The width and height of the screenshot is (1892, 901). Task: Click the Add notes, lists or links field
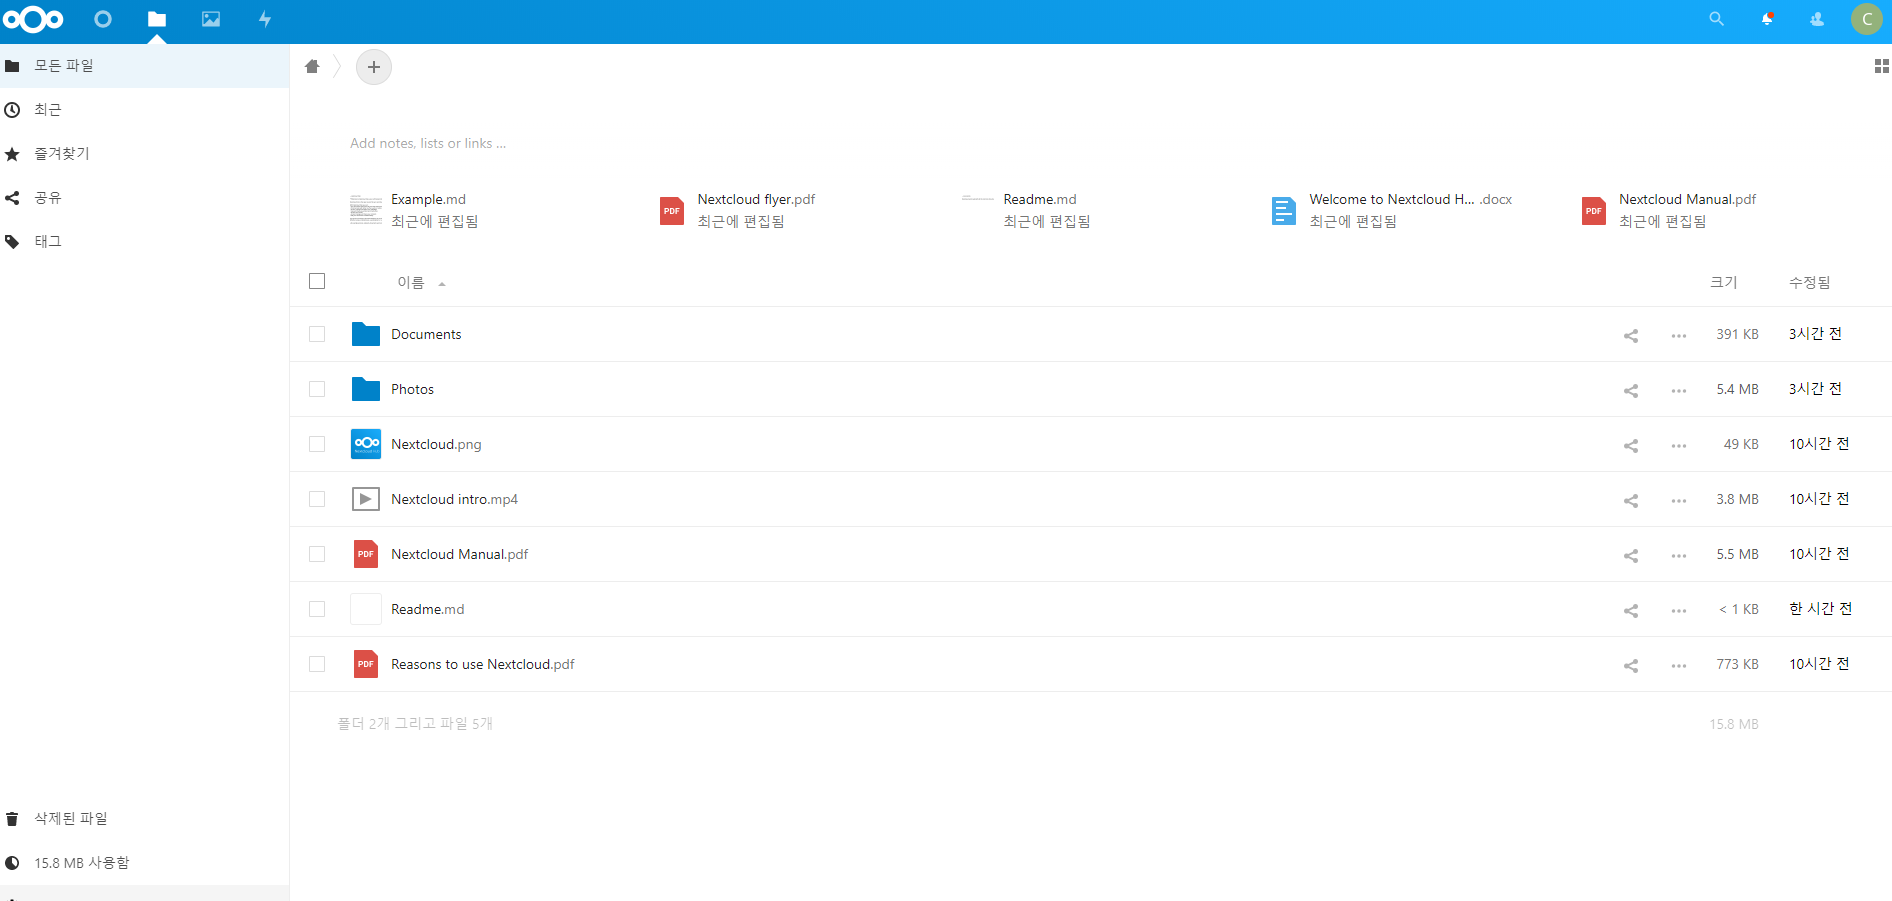click(428, 143)
